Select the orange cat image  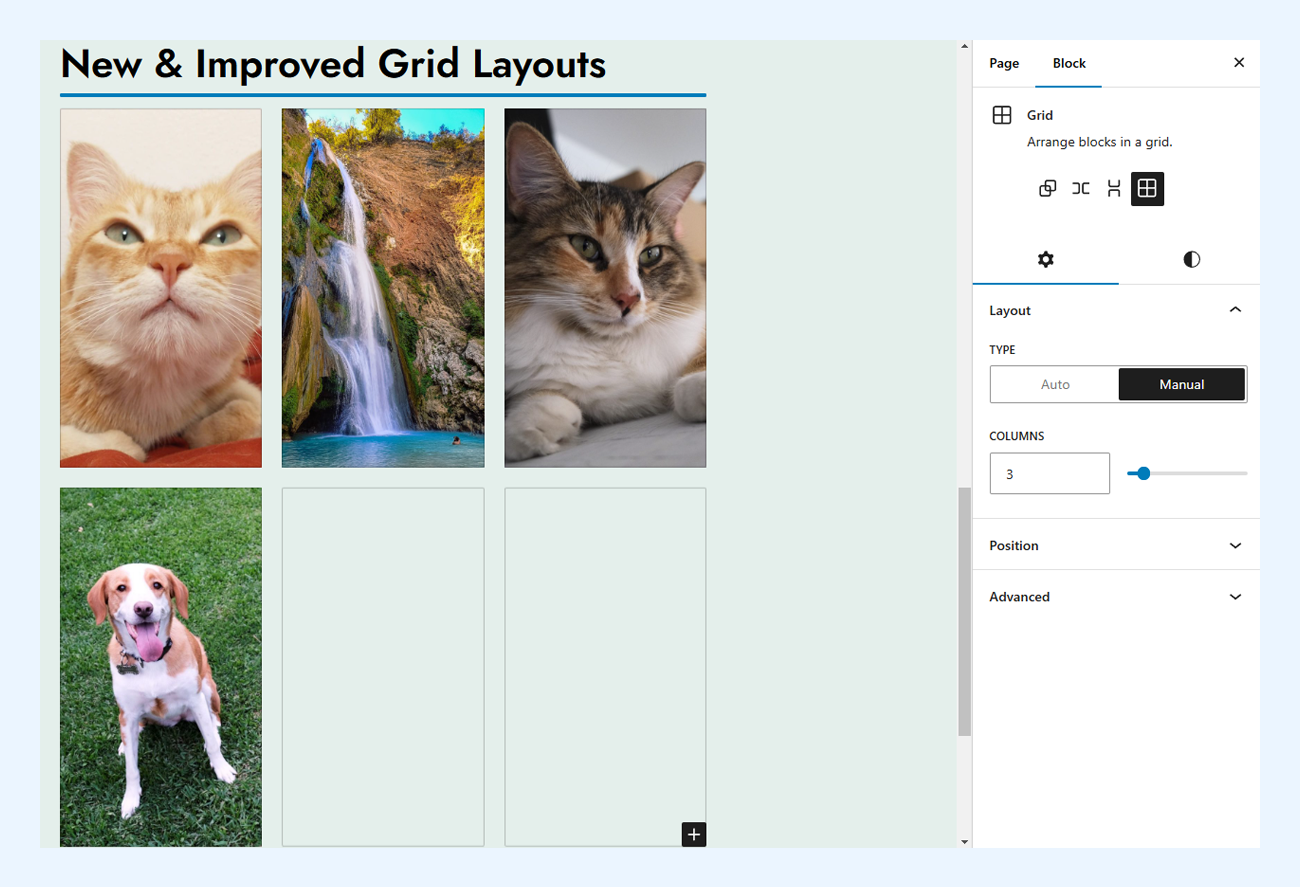point(161,288)
